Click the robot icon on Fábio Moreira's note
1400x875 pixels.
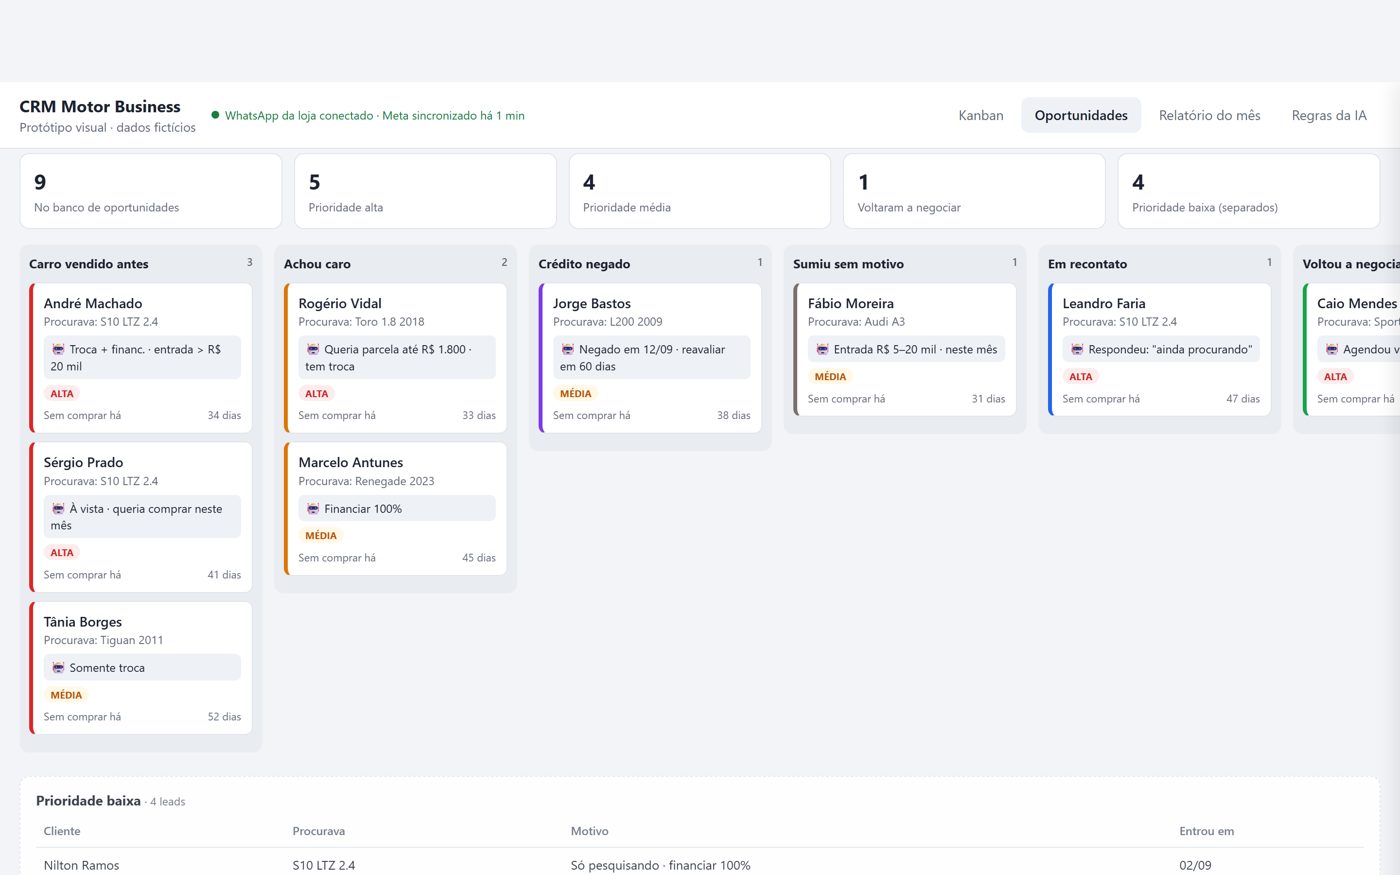tap(822, 349)
